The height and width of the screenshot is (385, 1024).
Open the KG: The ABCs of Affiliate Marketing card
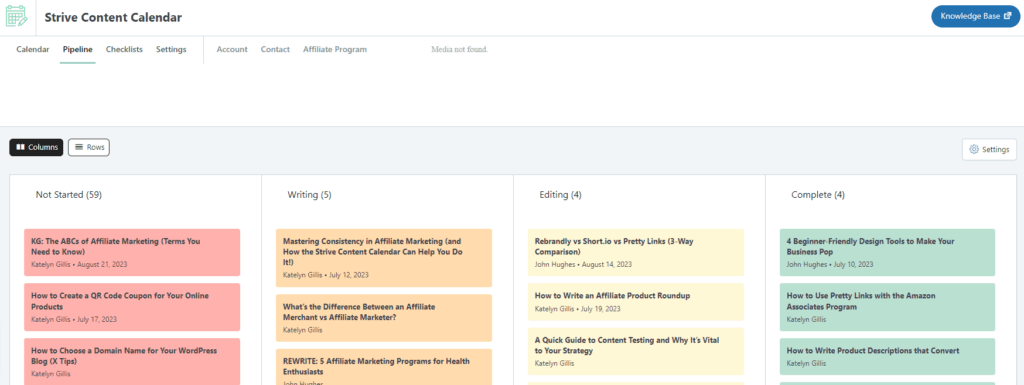pyautogui.click(x=132, y=253)
